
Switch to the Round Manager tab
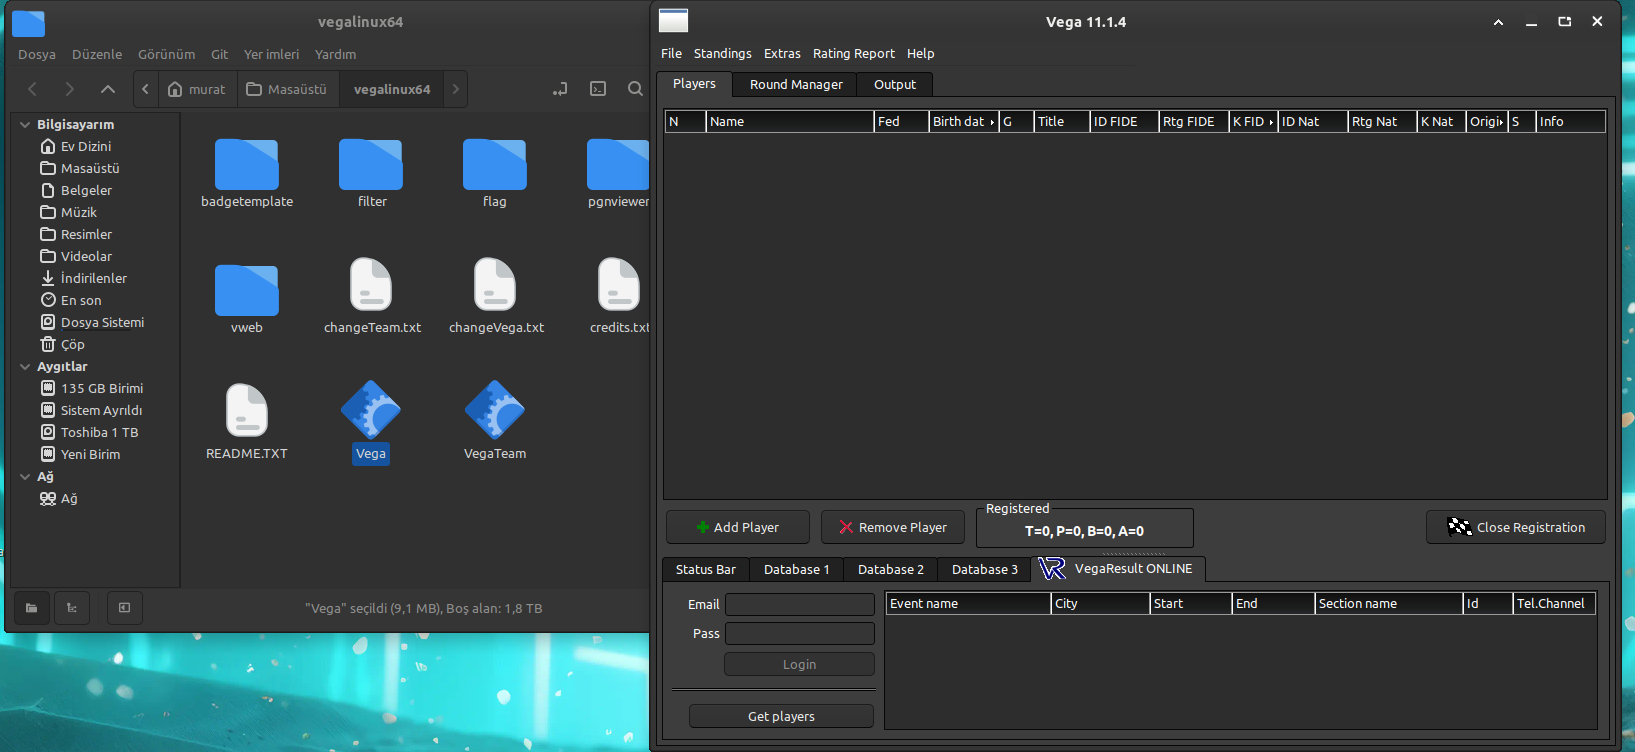coord(796,85)
